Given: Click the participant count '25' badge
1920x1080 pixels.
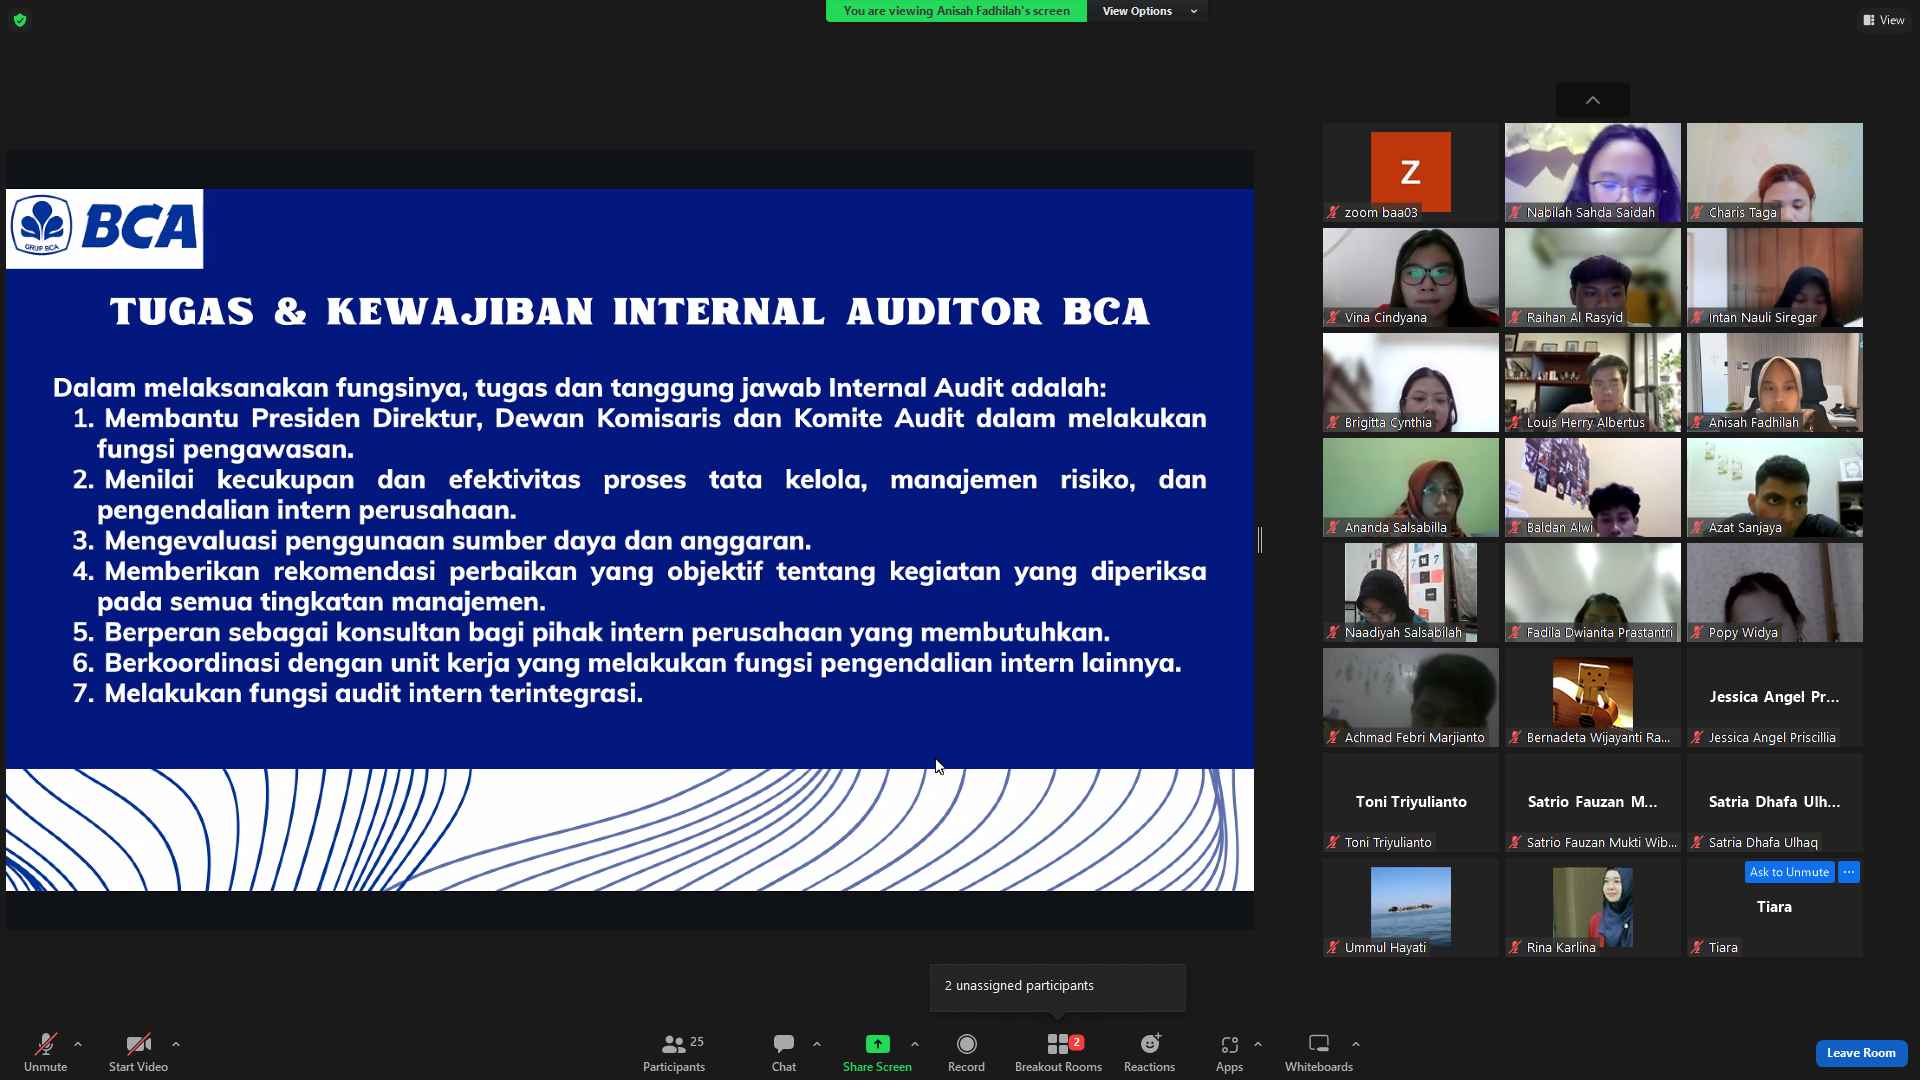Looking at the screenshot, I should click(x=697, y=1041).
